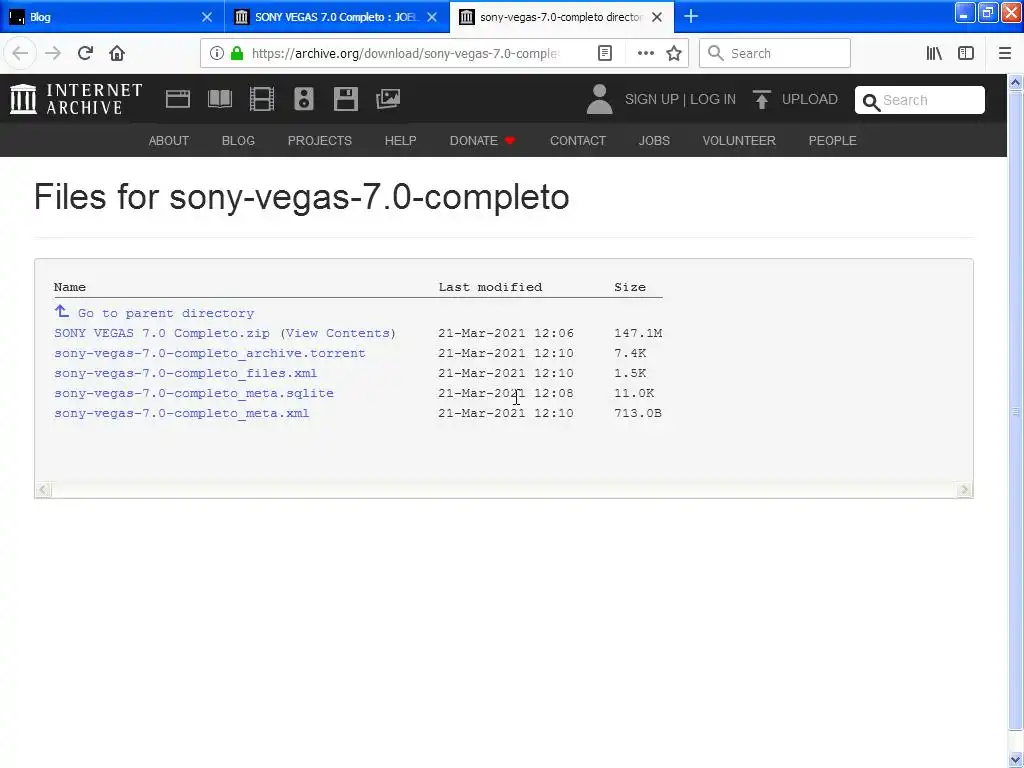
Task: Download SONY VEGAS 7.0 Completo.zip
Action: pyautogui.click(x=162, y=333)
